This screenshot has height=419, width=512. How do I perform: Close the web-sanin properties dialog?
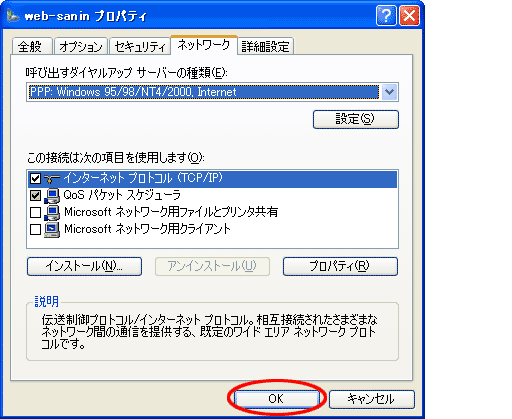pos(409,16)
